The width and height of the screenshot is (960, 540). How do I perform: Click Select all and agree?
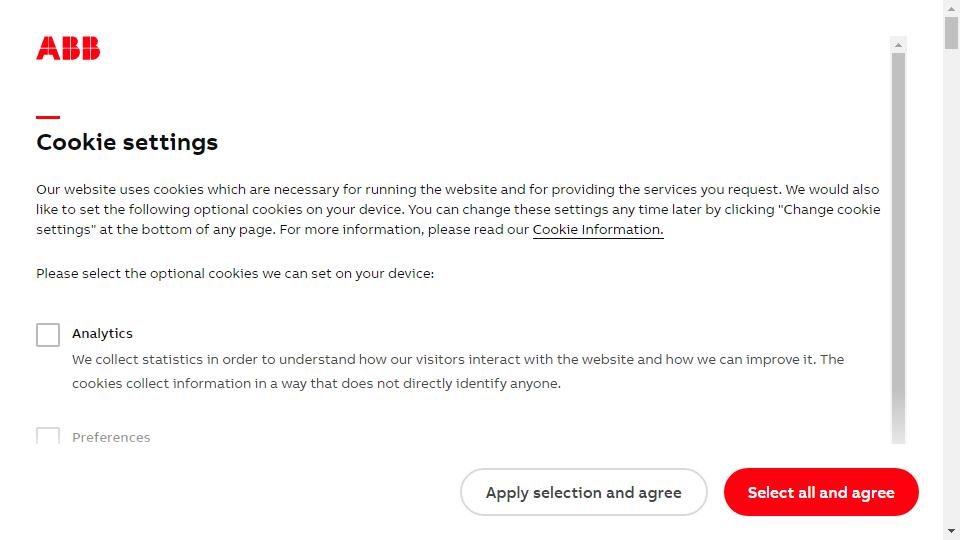point(821,492)
